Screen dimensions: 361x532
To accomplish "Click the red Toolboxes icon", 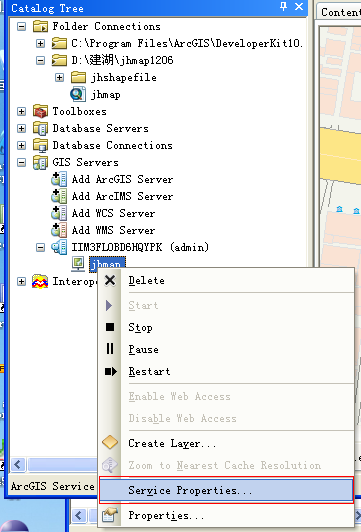I will (40, 111).
